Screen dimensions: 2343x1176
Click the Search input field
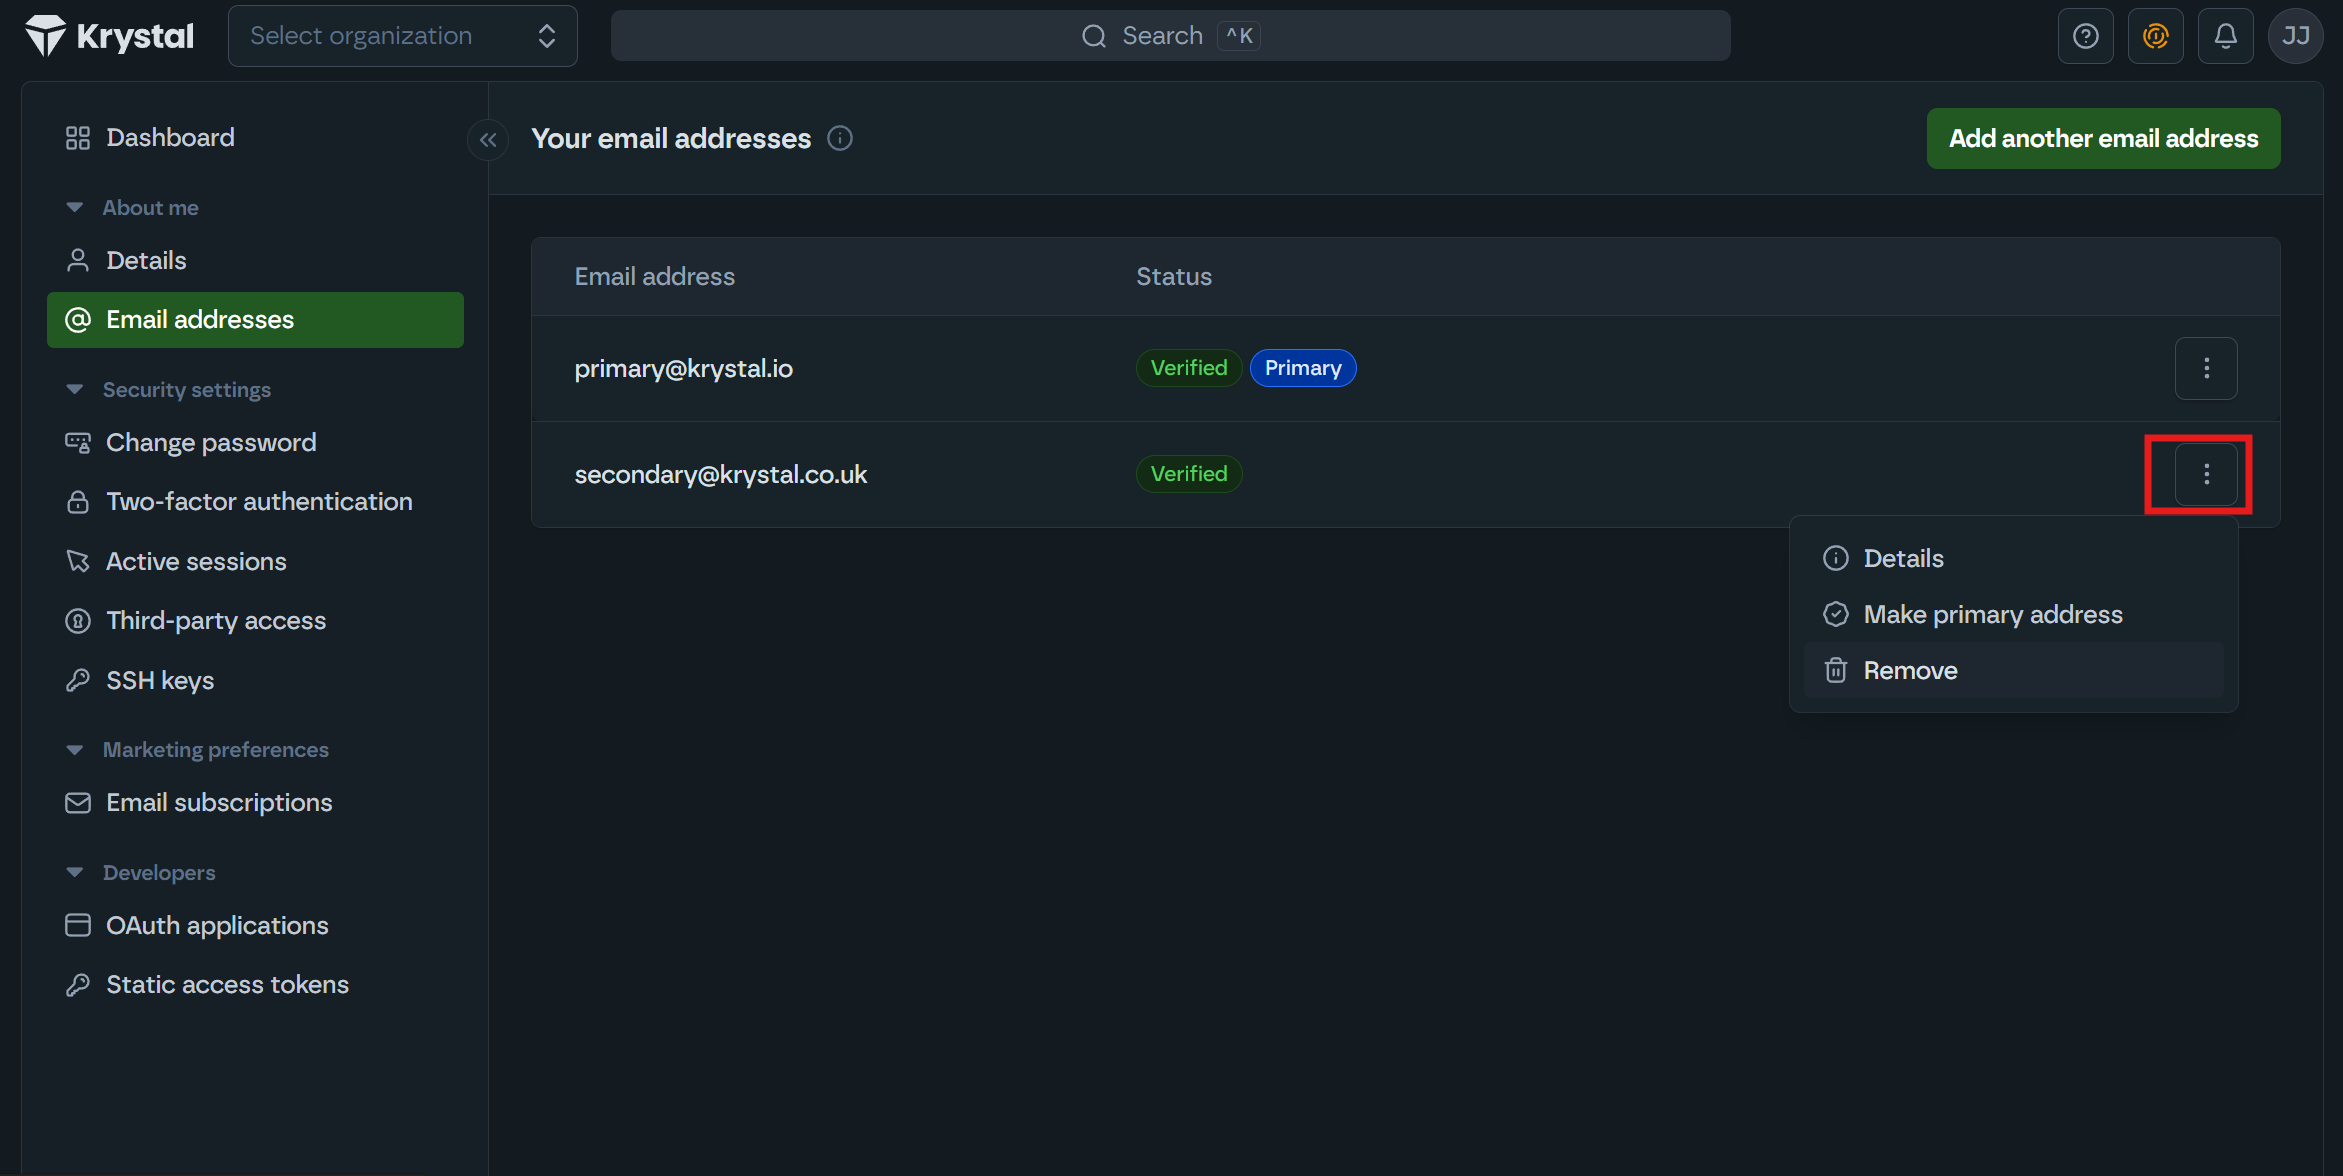pyautogui.click(x=1170, y=36)
